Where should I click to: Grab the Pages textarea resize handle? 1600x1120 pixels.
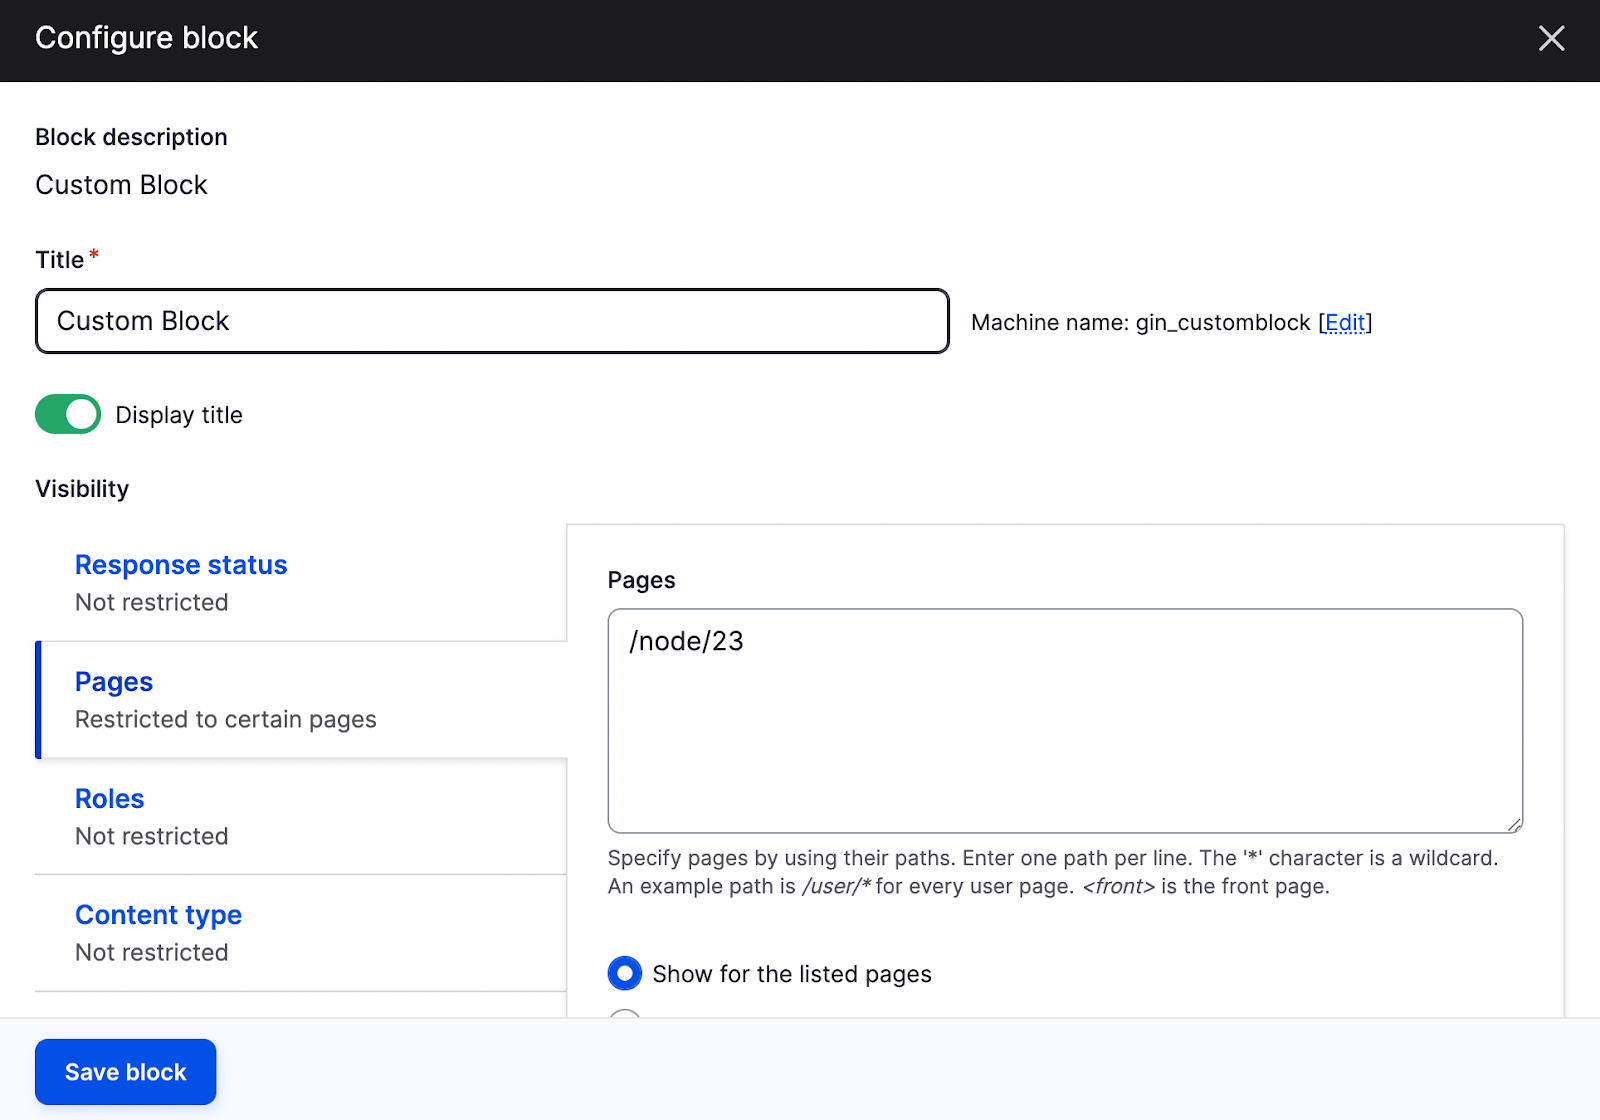(1514, 825)
